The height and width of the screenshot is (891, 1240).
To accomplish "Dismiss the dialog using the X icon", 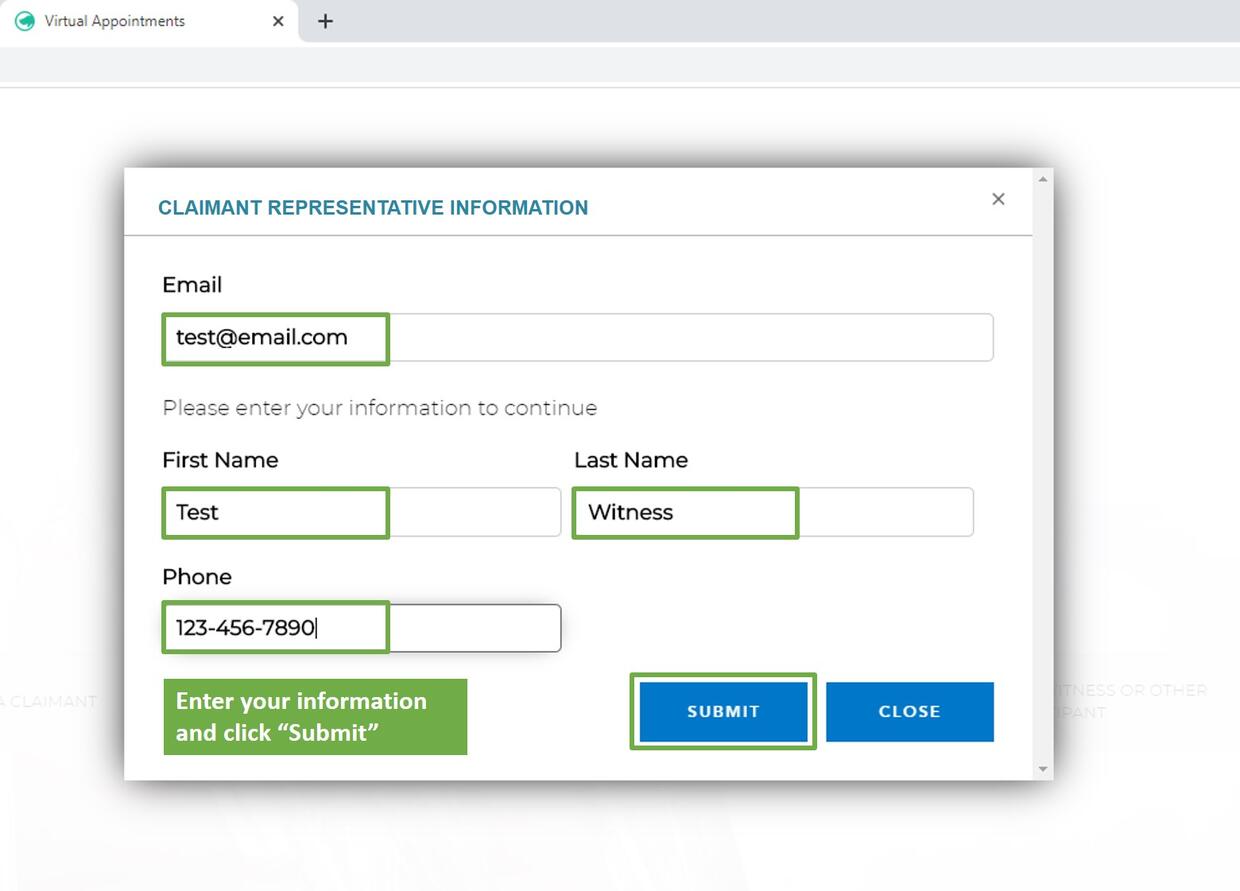I will [997, 199].
